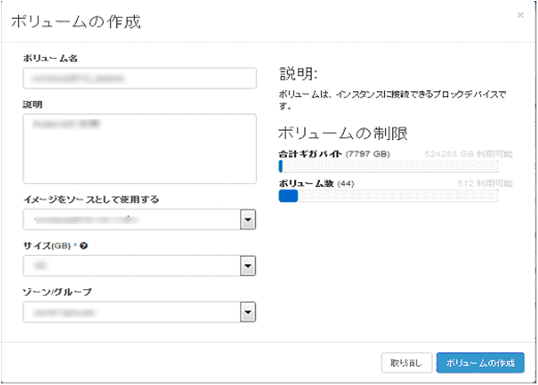Click the blue ボリュームの作成 button
Screen dimensions: 538x385
(x=480, y=363)
